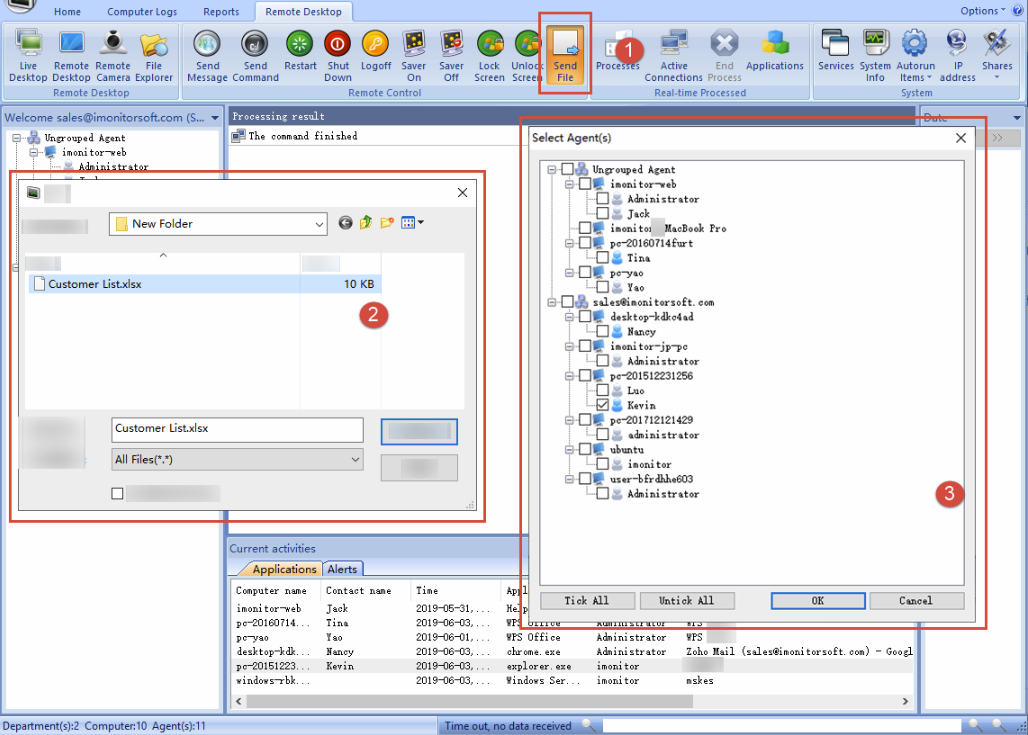Click the Lock Screen icon

click(489, 56)
